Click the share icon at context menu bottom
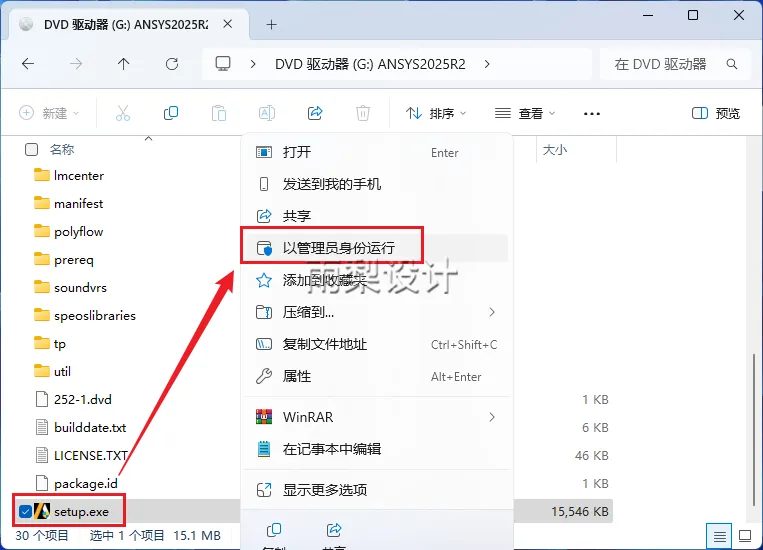Viewport: 763px width, 550px height. [x=334, y=530]
